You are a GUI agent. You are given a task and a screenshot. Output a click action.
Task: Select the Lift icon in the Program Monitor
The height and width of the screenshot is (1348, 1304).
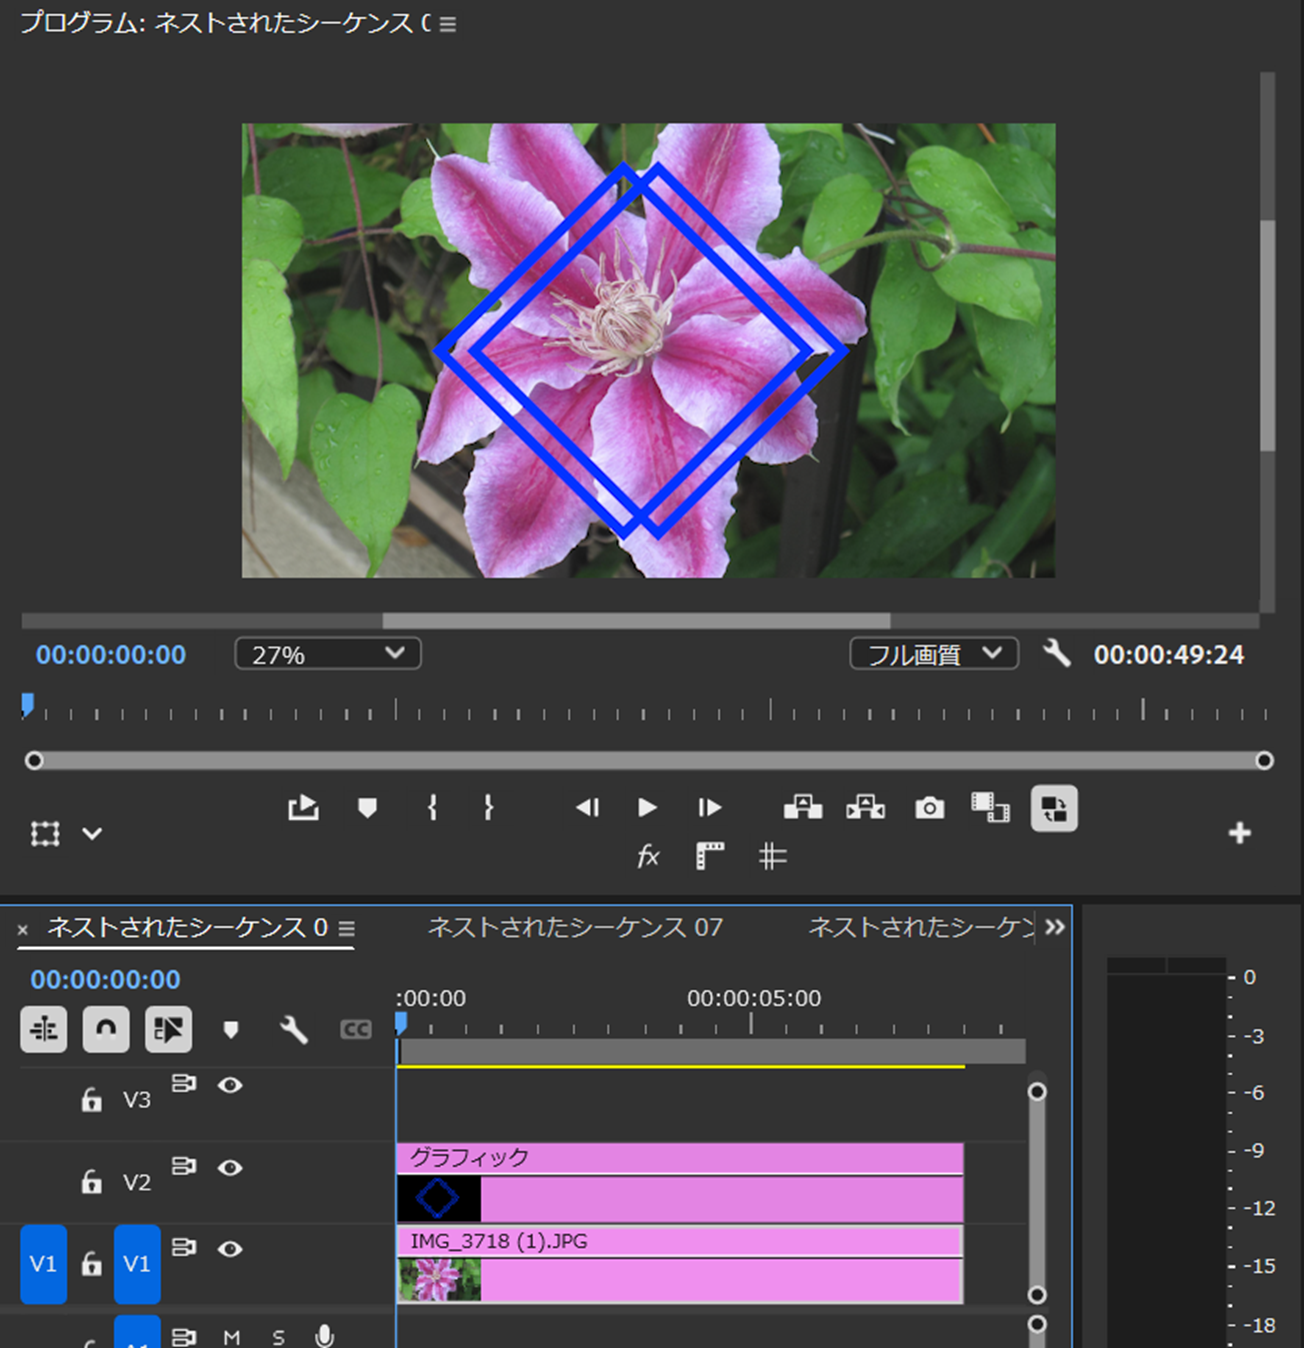click(804, 808)
